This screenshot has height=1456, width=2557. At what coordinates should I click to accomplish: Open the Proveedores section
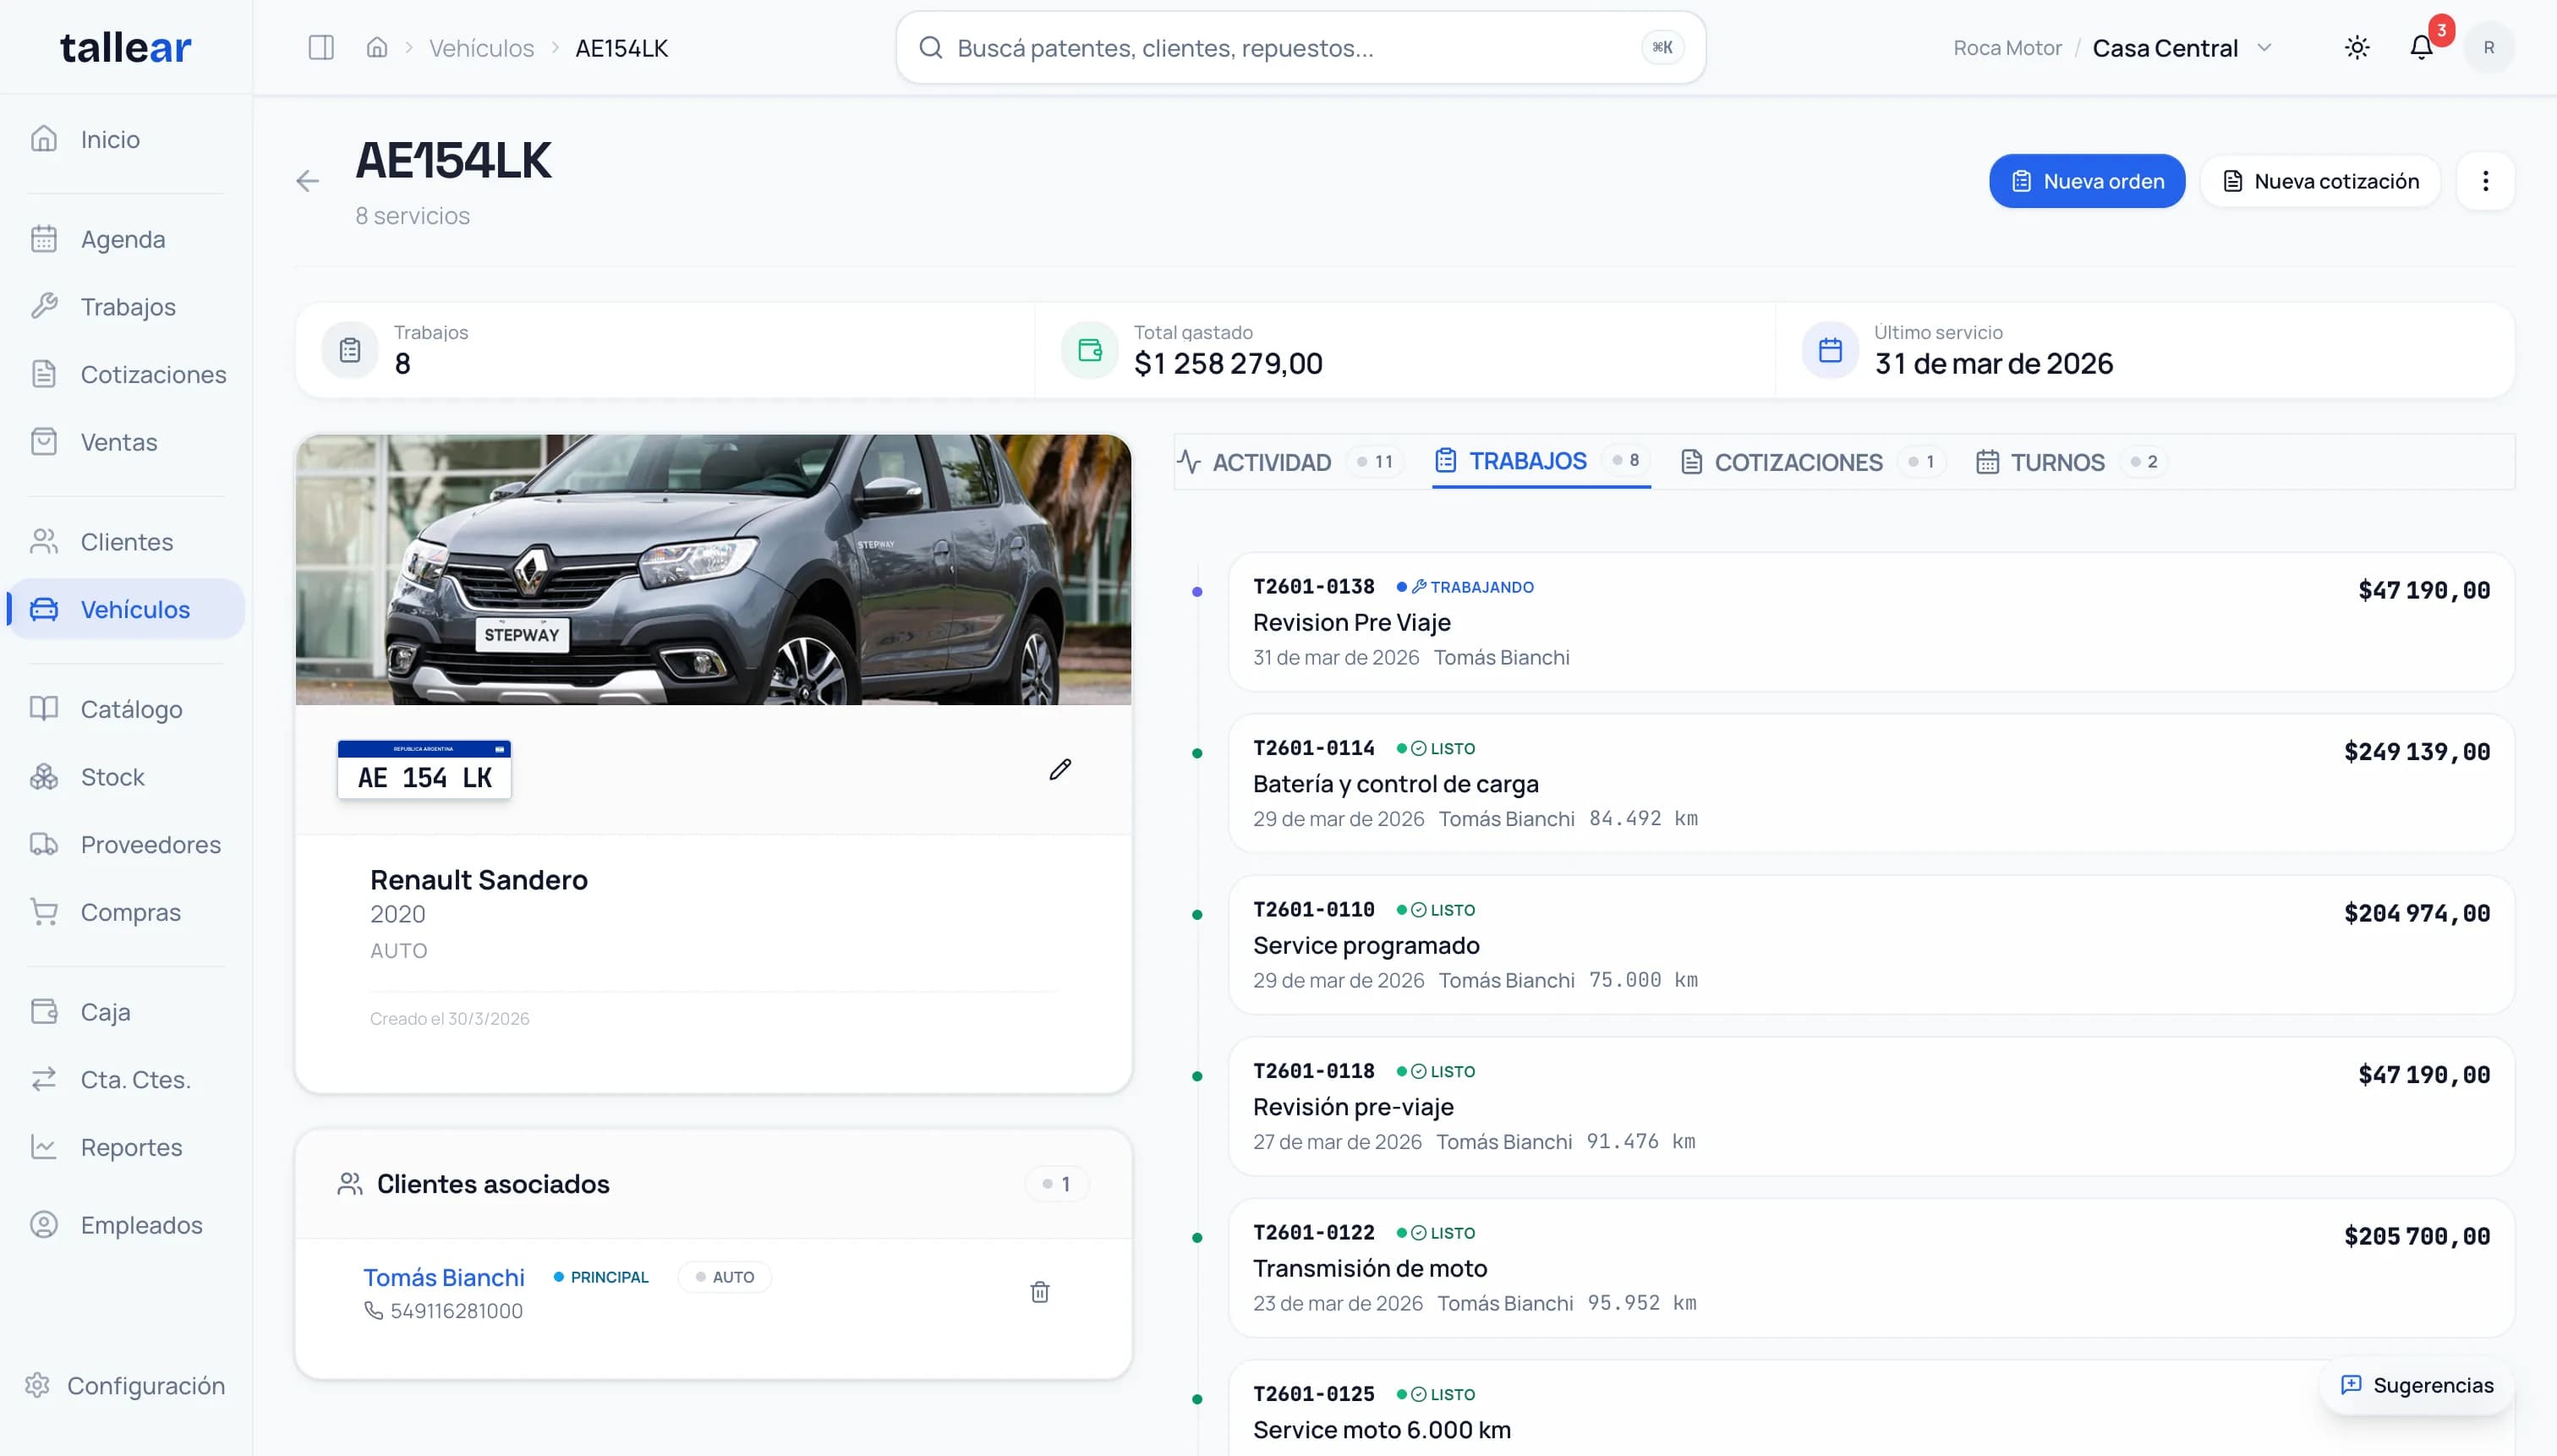150,844
